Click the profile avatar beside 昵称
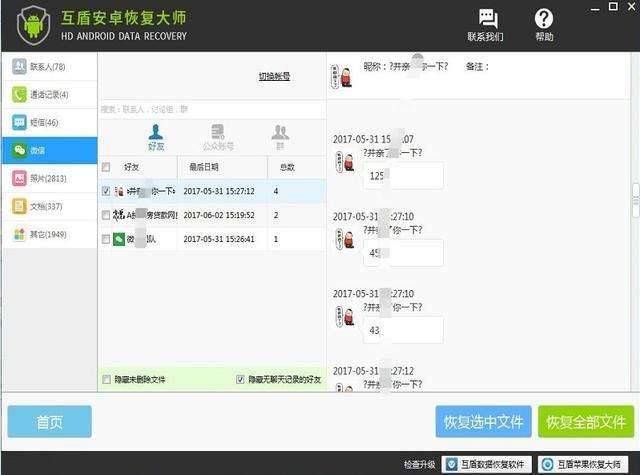Viewport: 640px width, 475px height. (x=341, y=76)
